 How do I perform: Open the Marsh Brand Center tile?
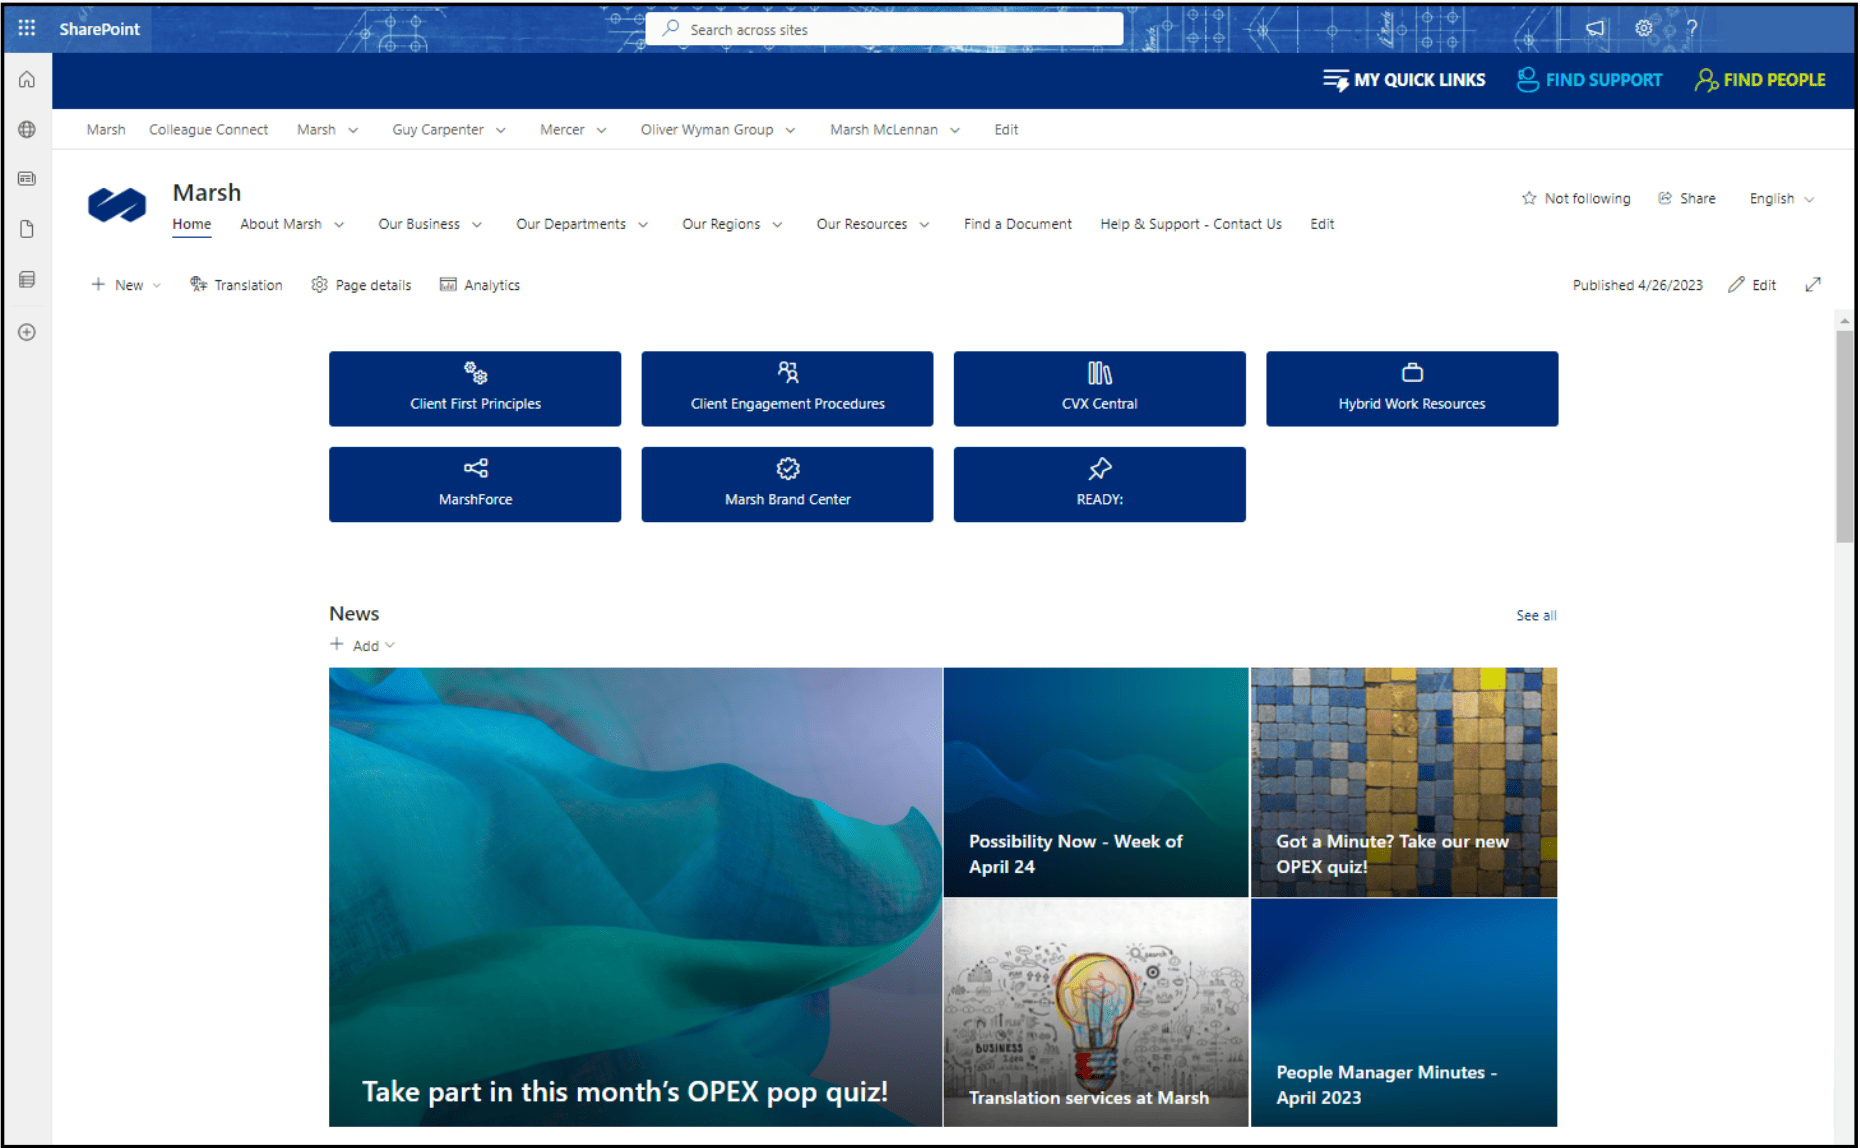pyautogui.click(x=787, y=484)
